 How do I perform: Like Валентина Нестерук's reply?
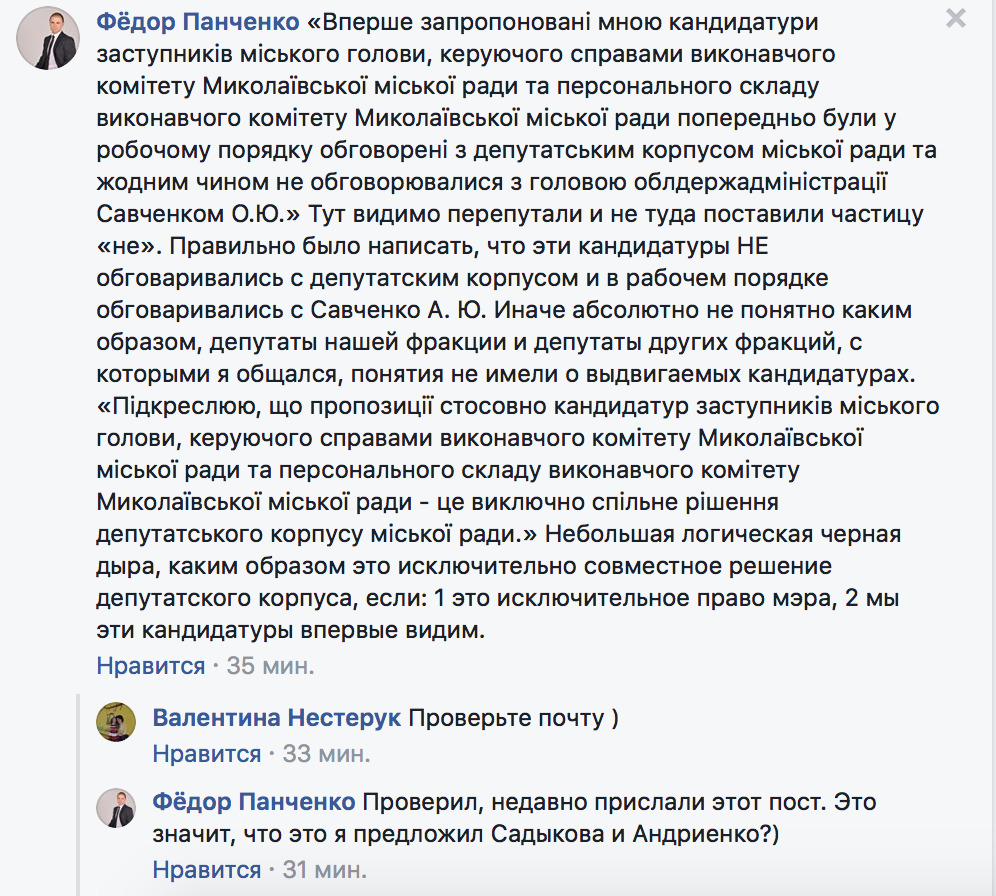pos(206,753)
